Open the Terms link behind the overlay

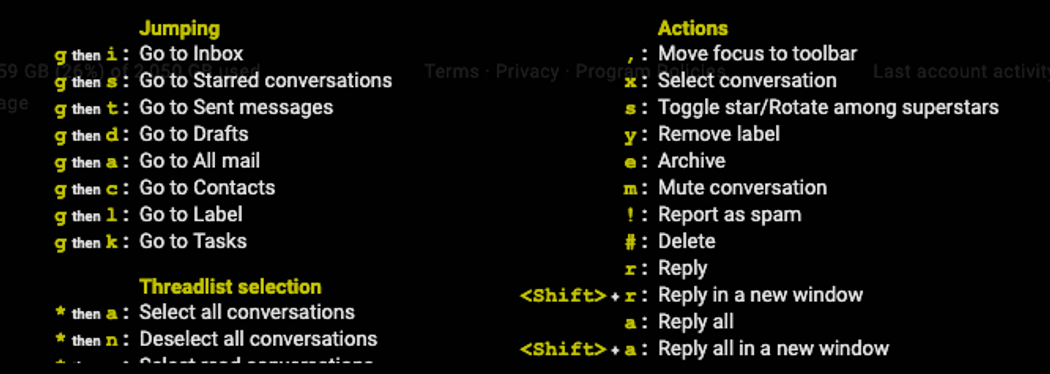click(451, 71)
